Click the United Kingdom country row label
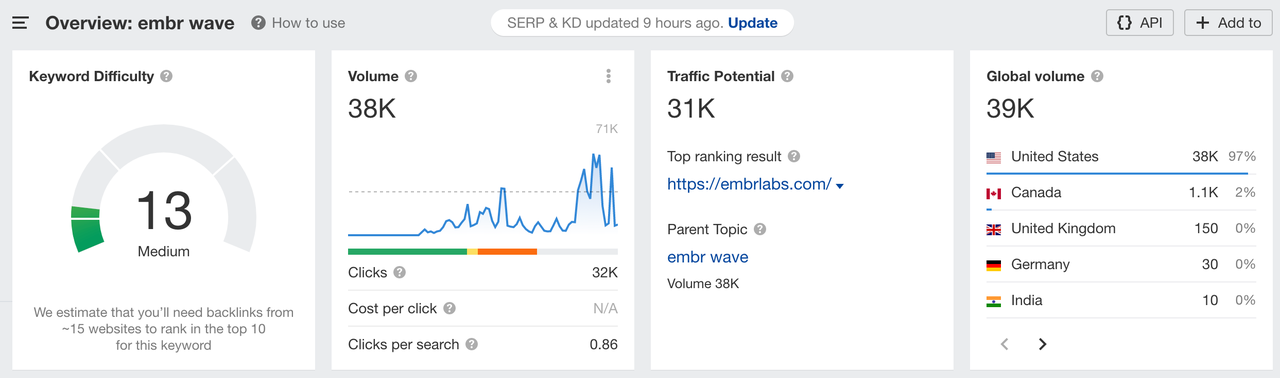 point(1063,229)
